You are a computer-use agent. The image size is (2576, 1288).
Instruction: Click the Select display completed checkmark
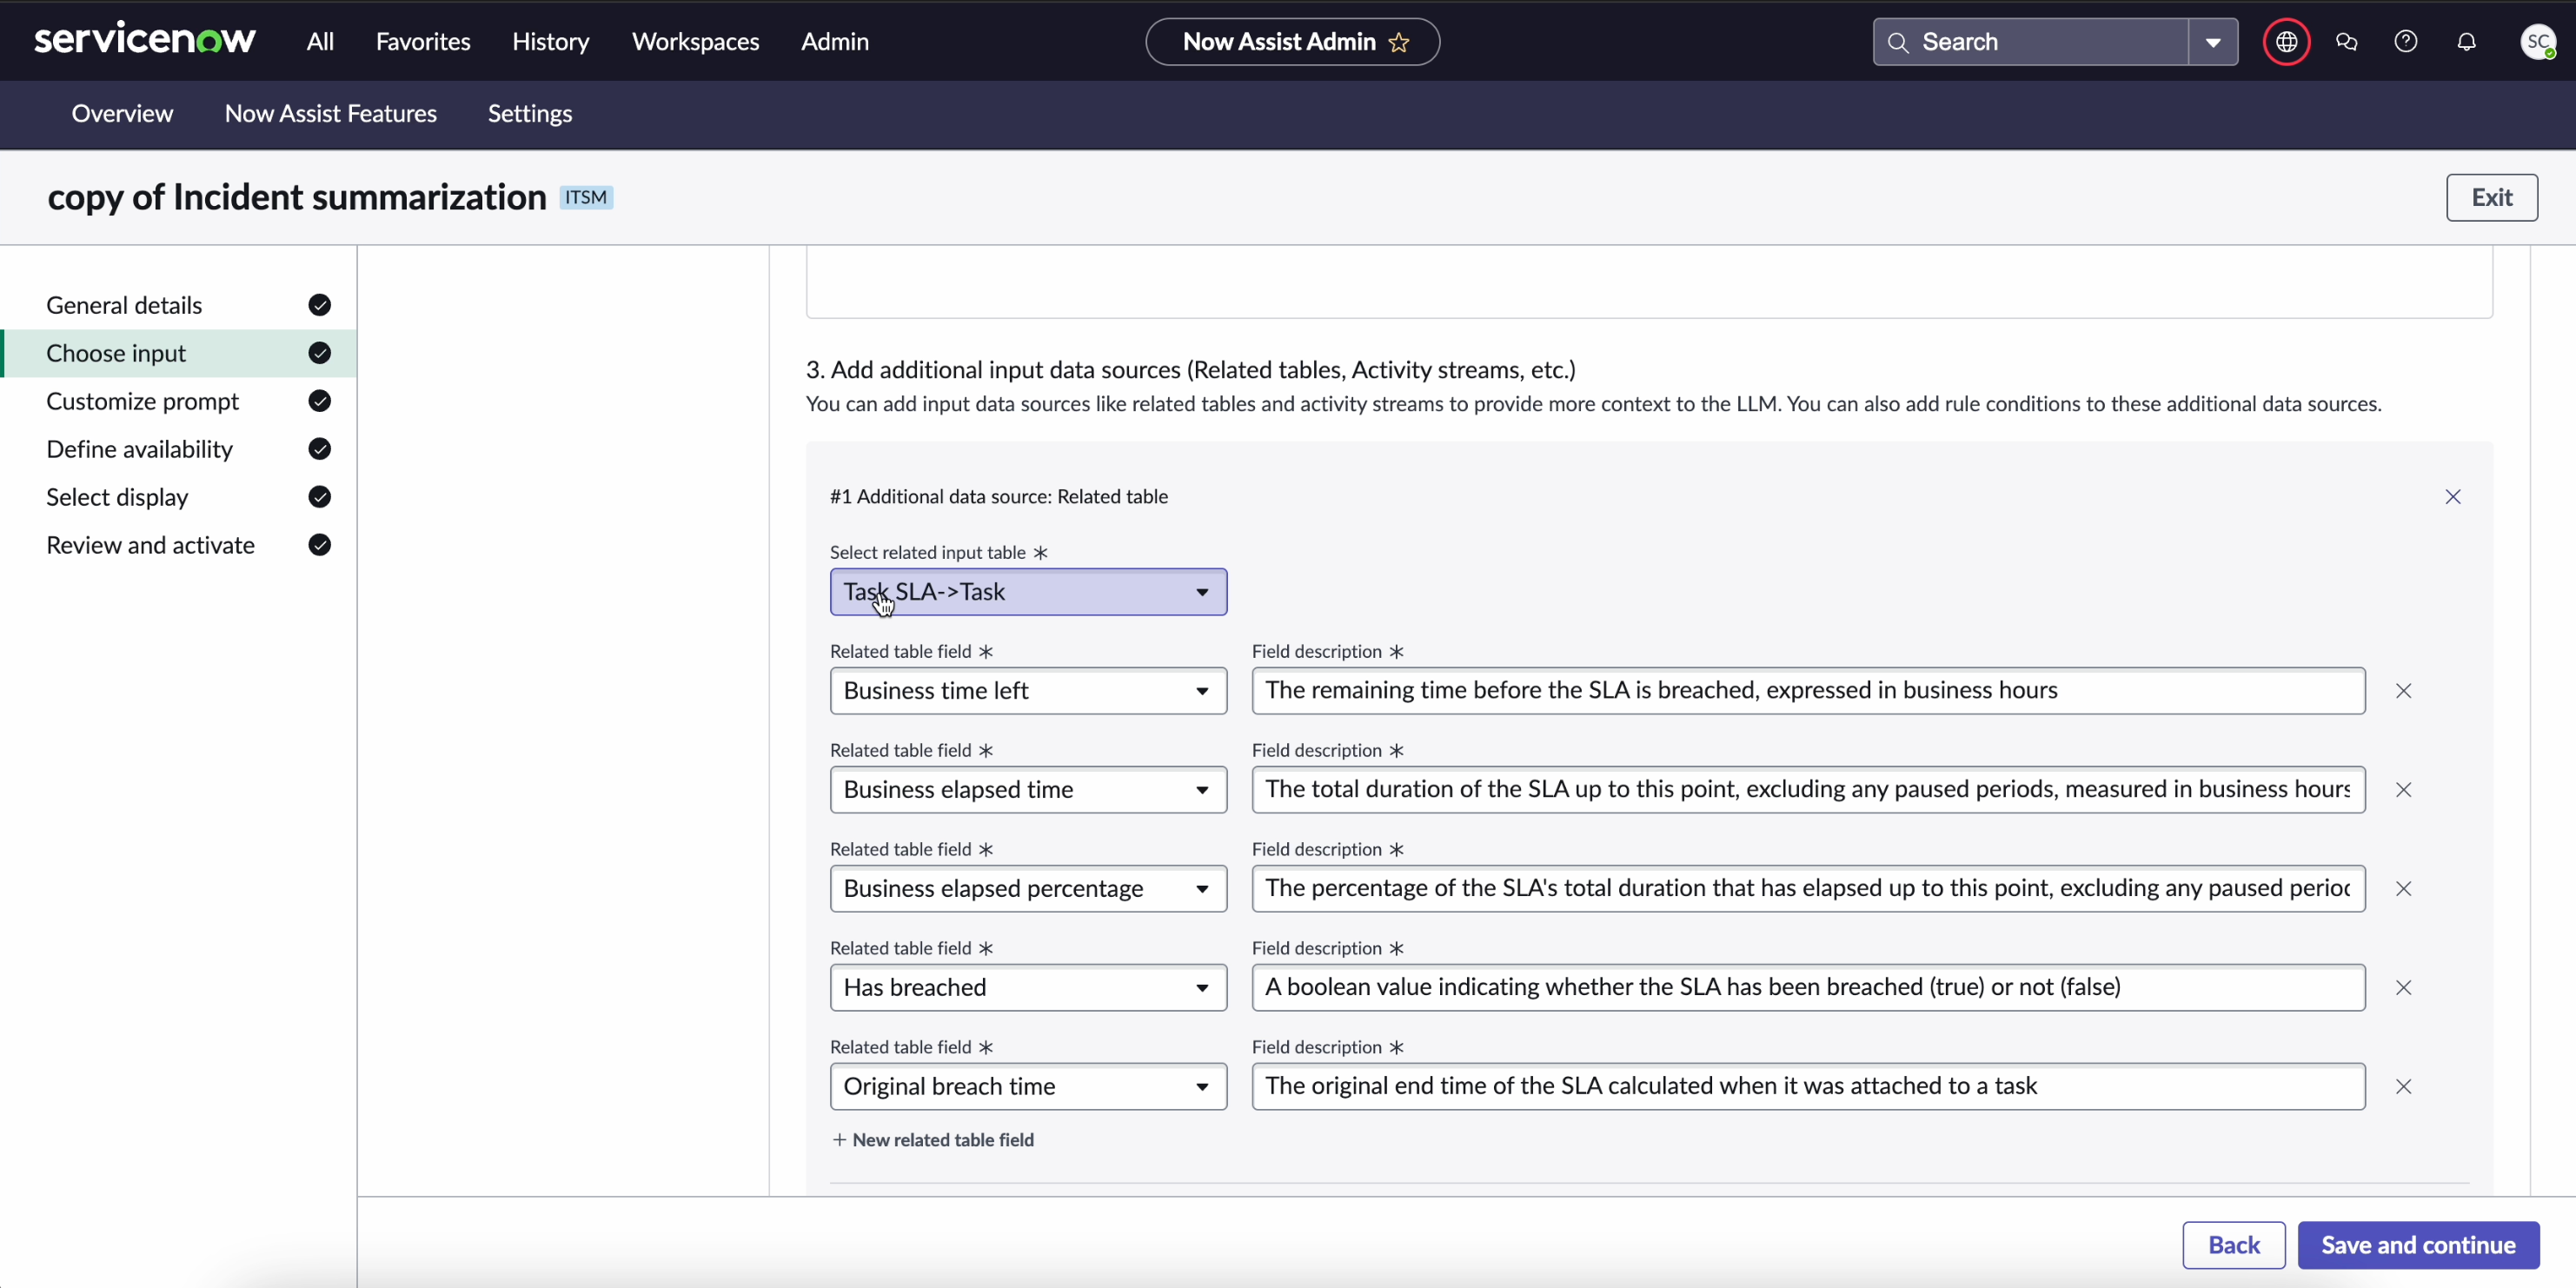(320, 497)
